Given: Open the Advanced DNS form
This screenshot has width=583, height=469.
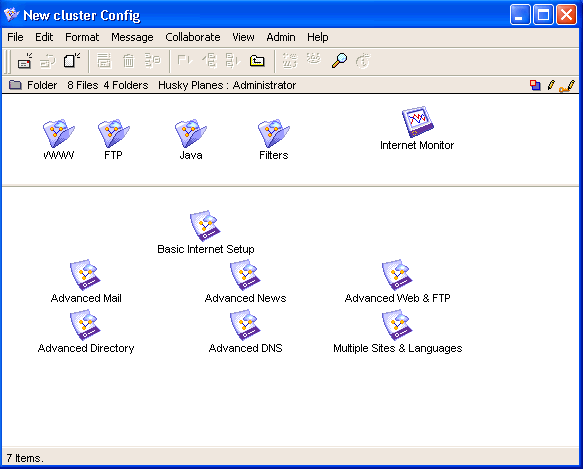Looking at the screenshot, I should click(245, 325).
